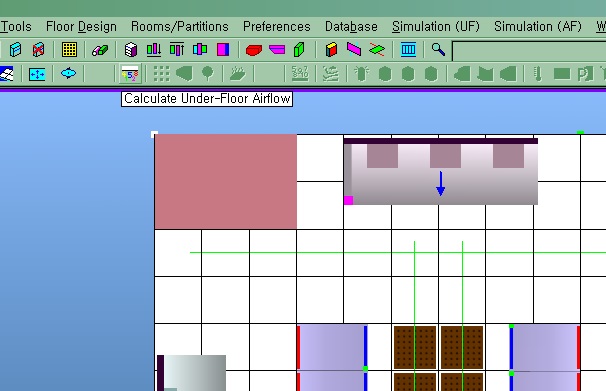Click the red 3D box icon
The image size is (606, 391).
click(x=254, y=49)
